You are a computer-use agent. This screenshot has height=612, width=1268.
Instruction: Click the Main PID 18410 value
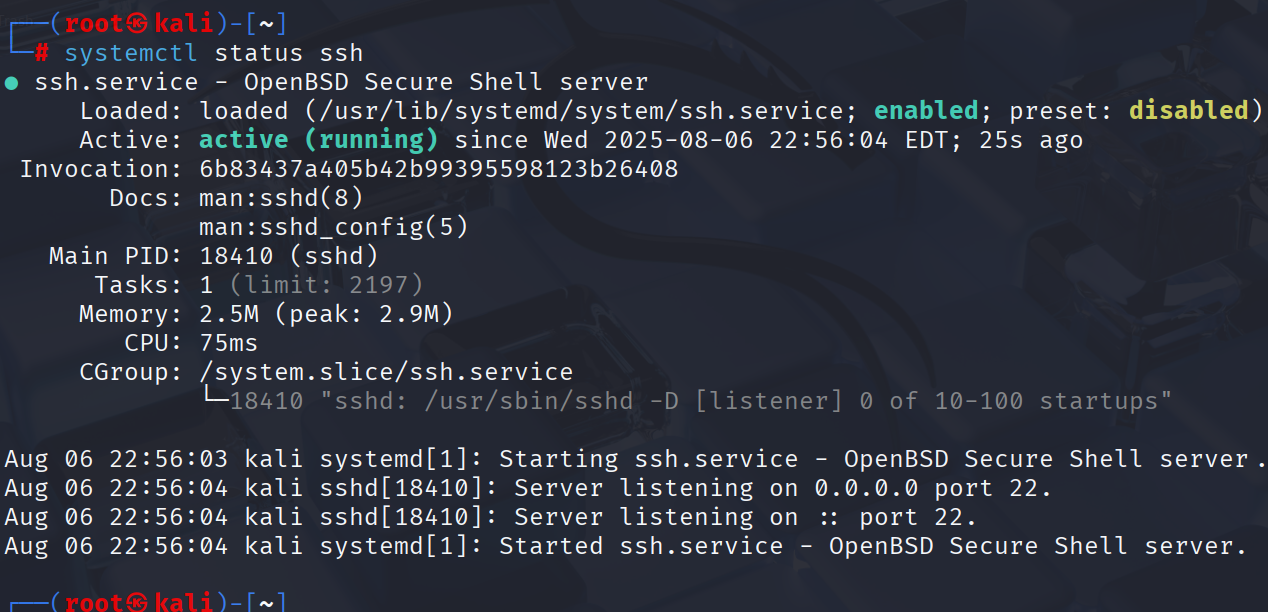pos(237,257)
